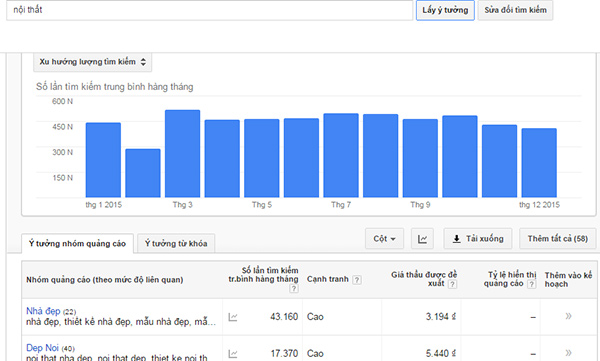Click the 'Thg 3' bar in chart

[x=183, y=154]
